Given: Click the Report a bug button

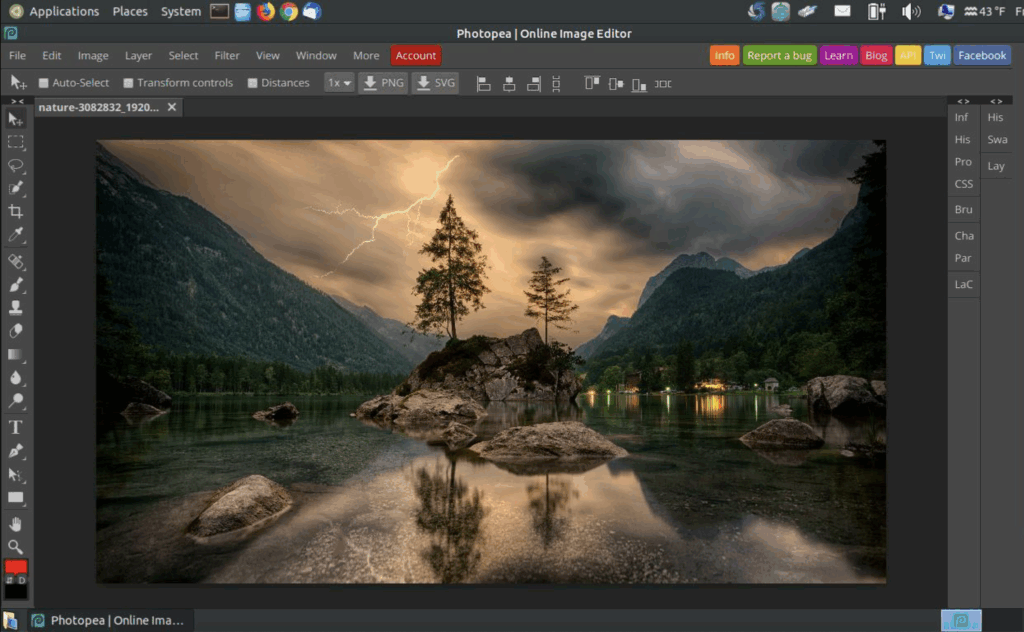Looking at the screenshot, I should [x=779, y=56].
